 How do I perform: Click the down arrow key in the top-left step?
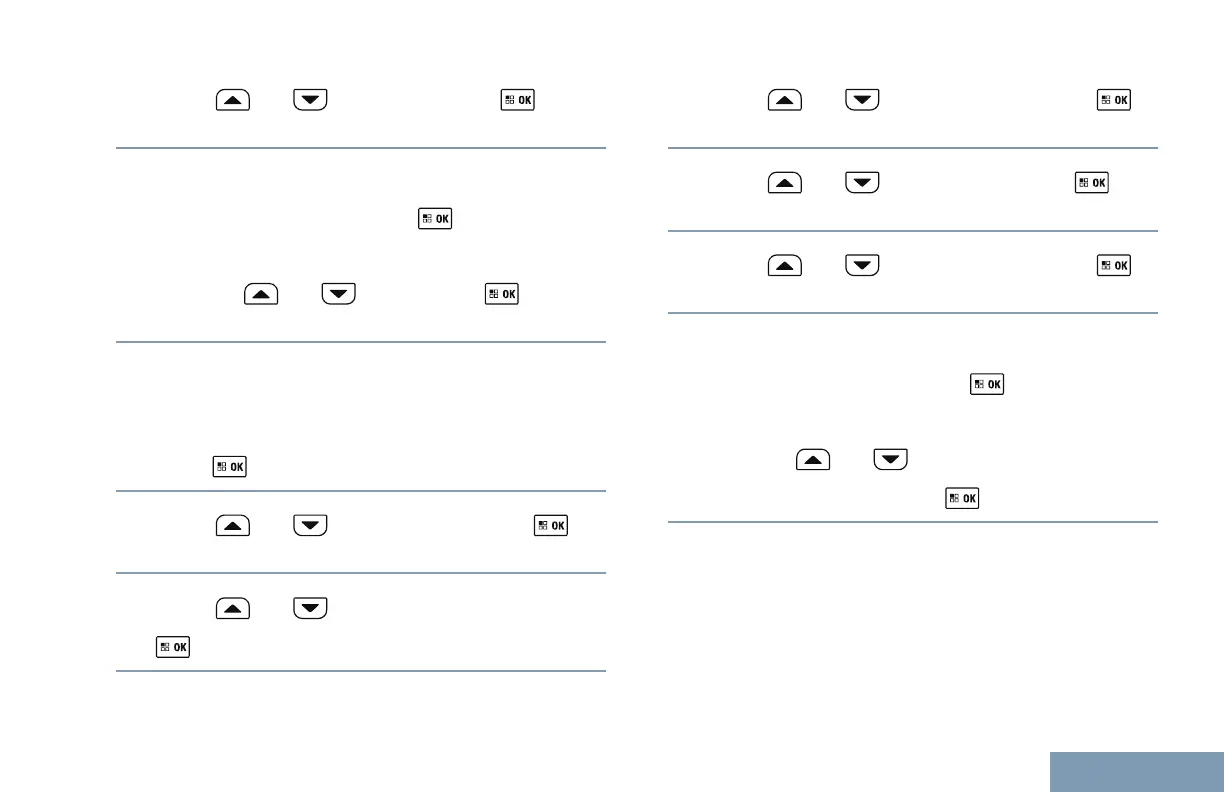[310, 101]
